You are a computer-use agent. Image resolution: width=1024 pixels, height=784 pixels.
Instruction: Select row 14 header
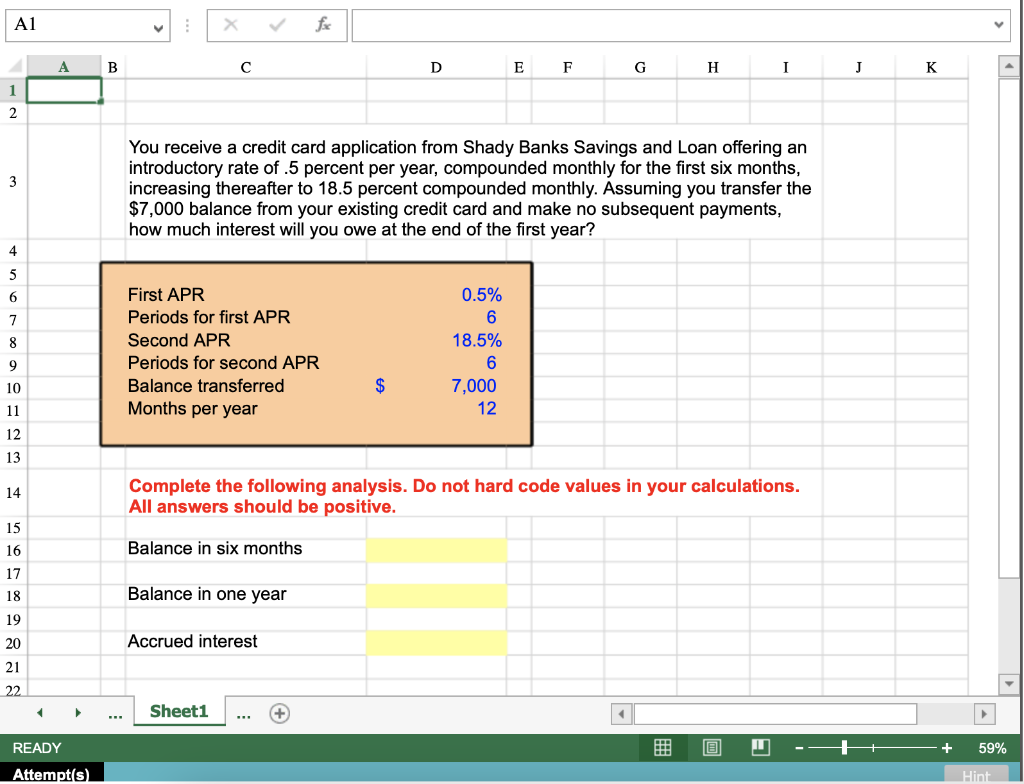click(13, 493)
